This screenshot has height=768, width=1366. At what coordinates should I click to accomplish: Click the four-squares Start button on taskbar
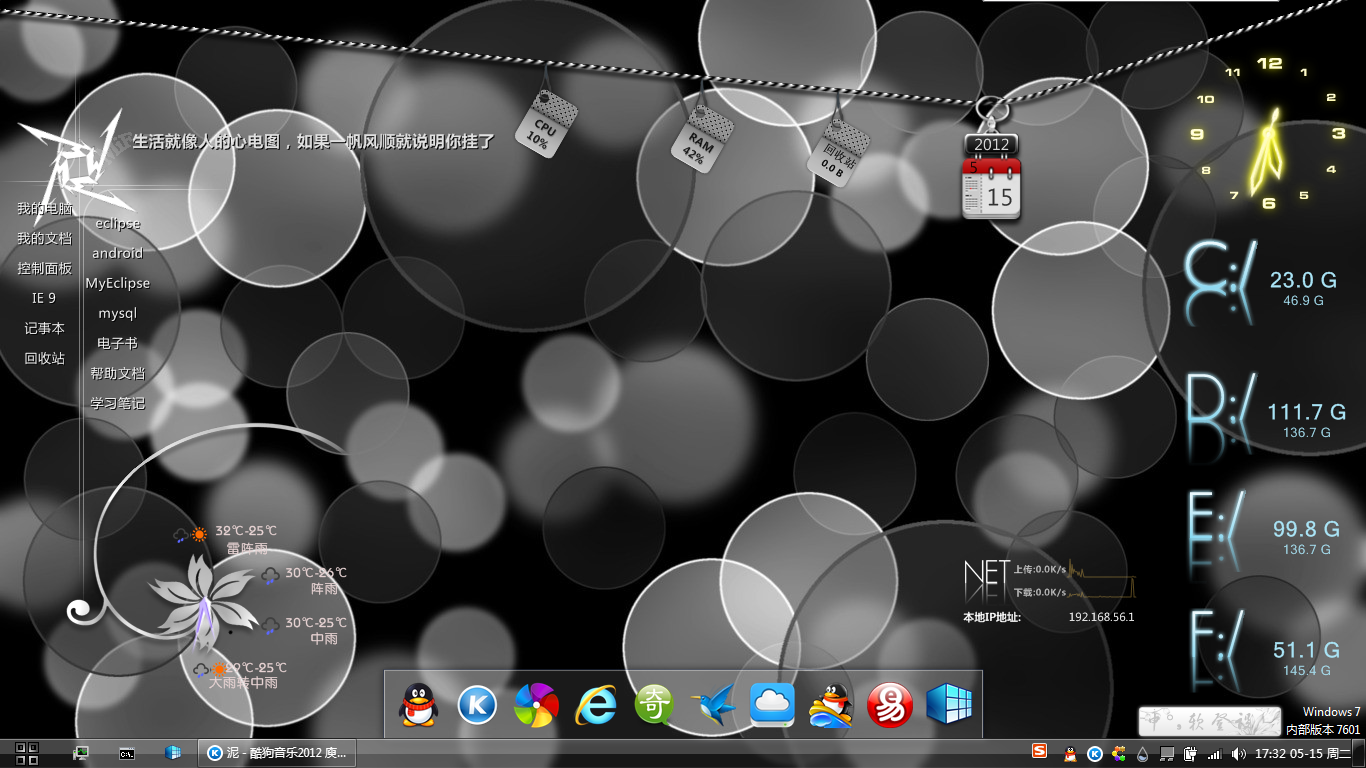27,753
